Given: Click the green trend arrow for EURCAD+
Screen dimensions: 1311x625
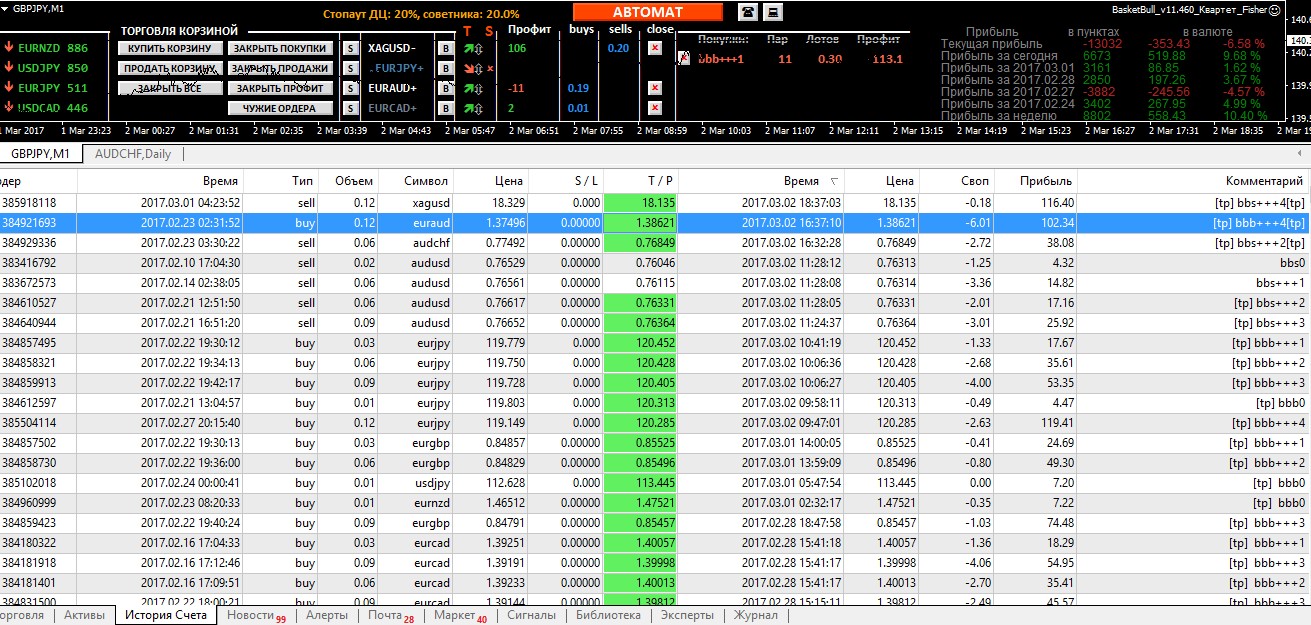Looking at the screenshot, I should click(x=471, y=108).
